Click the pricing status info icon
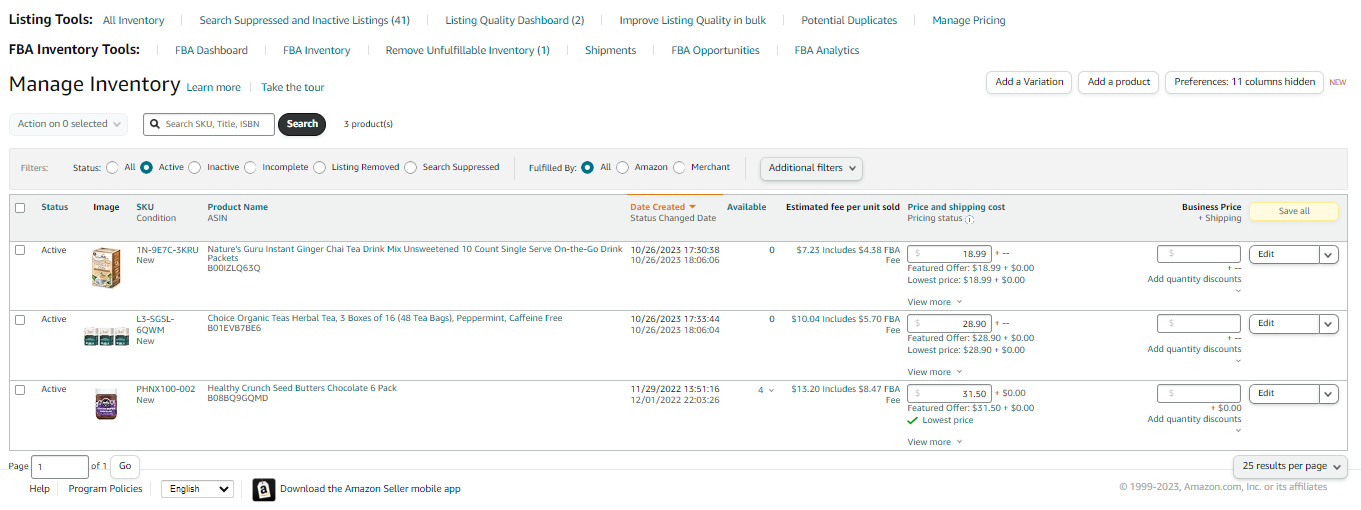This screenshot has height=510, width=1361. click(x=970, y=219)
